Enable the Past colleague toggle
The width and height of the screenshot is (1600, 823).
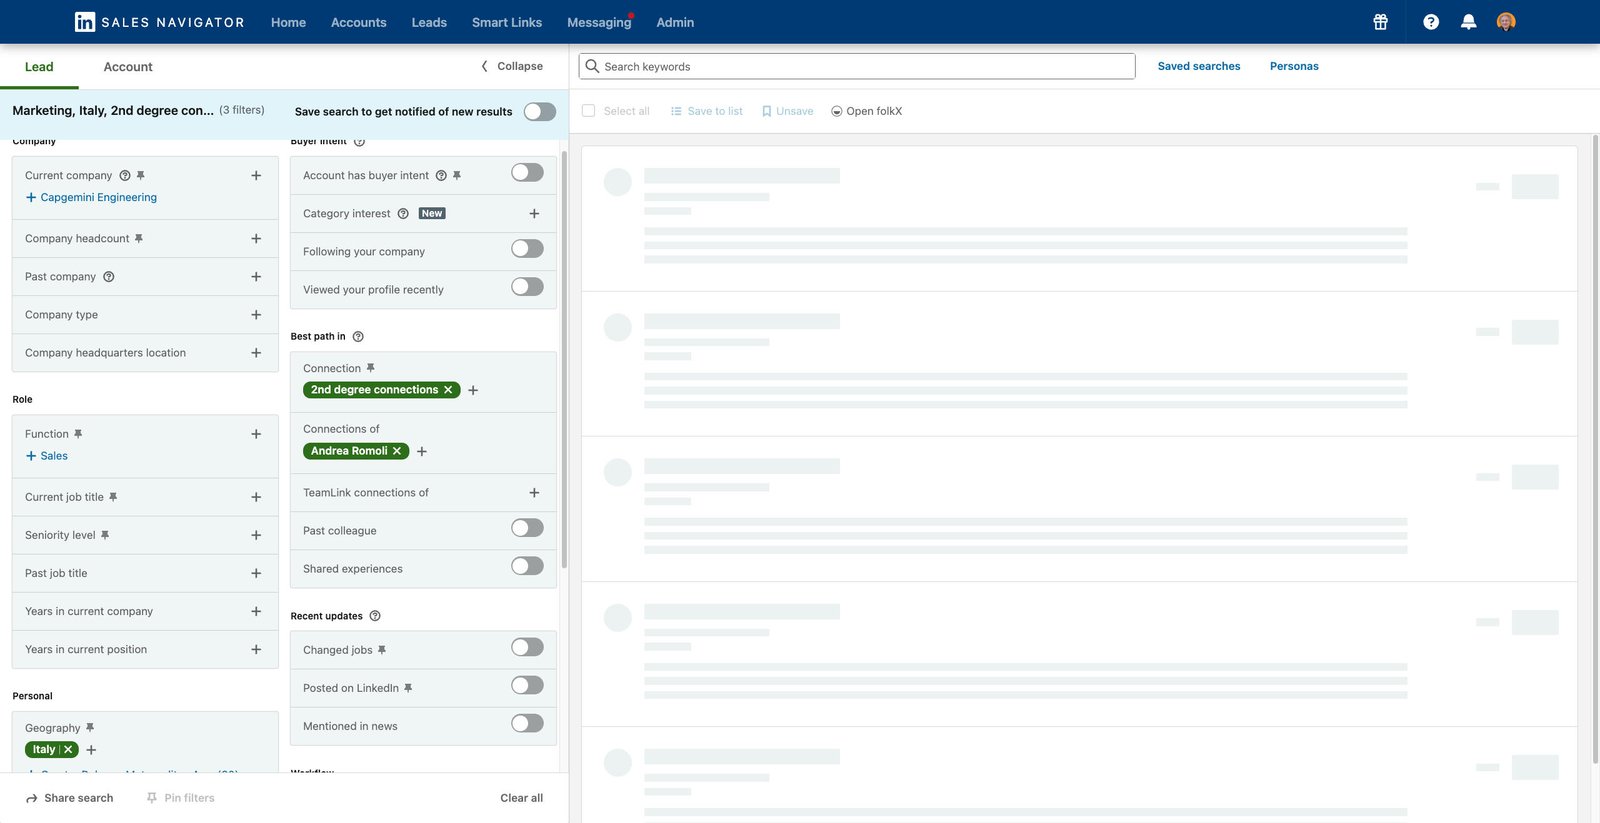527,528
